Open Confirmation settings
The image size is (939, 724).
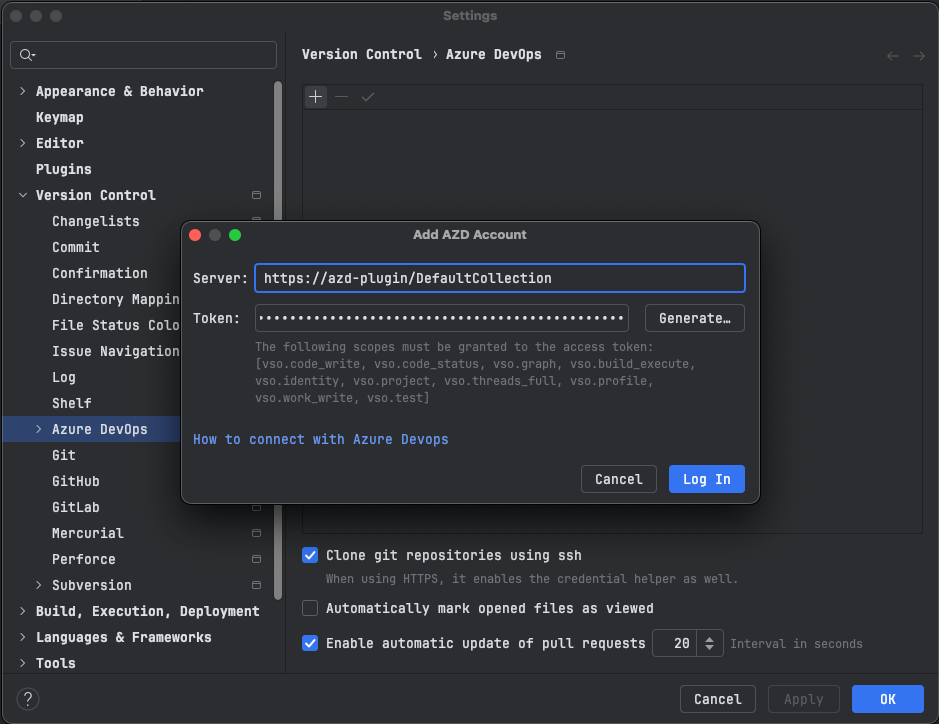point(99,273)
